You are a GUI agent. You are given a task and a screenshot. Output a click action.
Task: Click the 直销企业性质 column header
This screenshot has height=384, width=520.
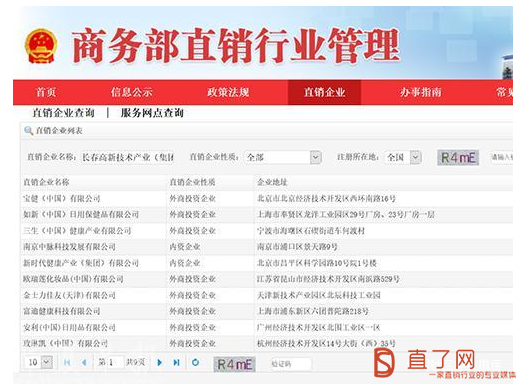192,182
